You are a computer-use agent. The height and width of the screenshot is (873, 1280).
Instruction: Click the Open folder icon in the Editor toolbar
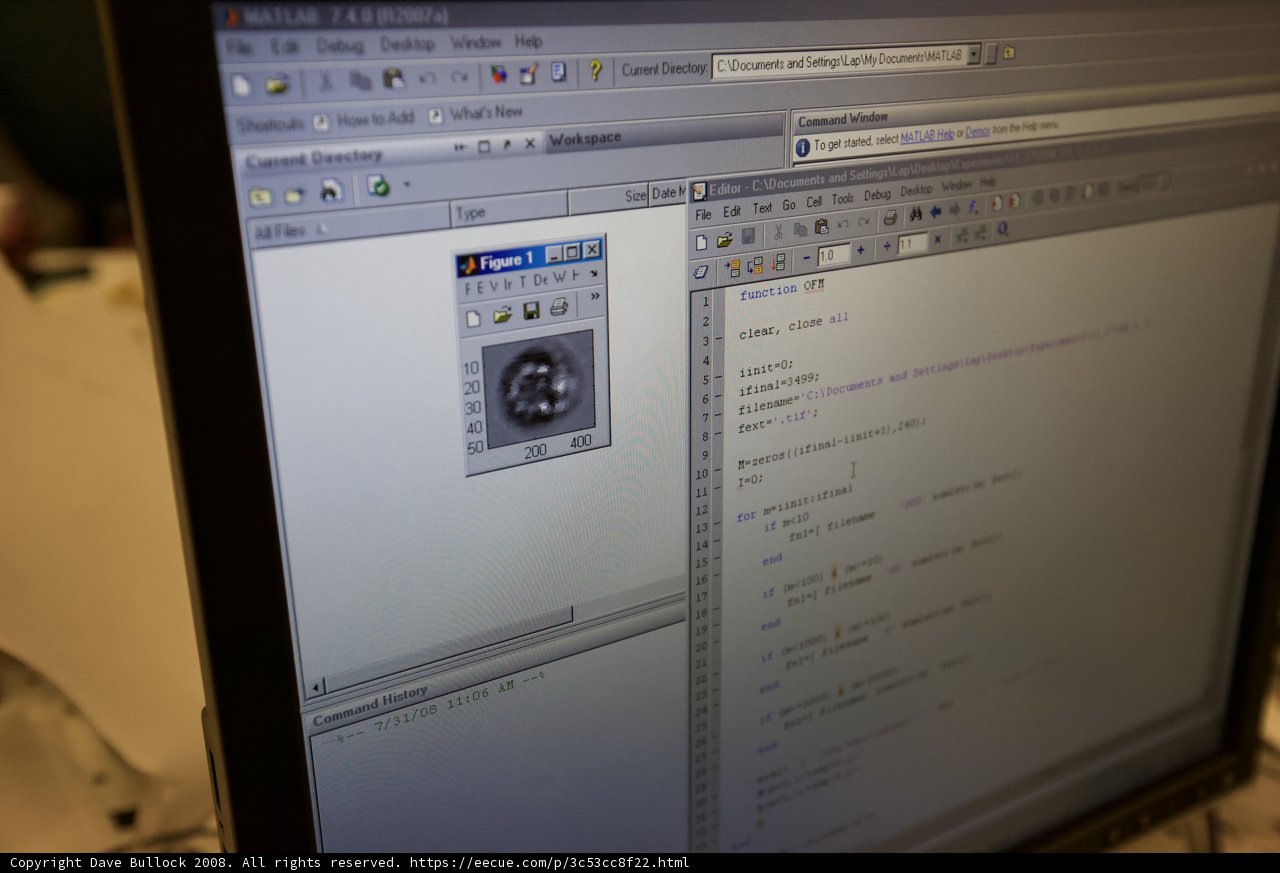point(724,240)
